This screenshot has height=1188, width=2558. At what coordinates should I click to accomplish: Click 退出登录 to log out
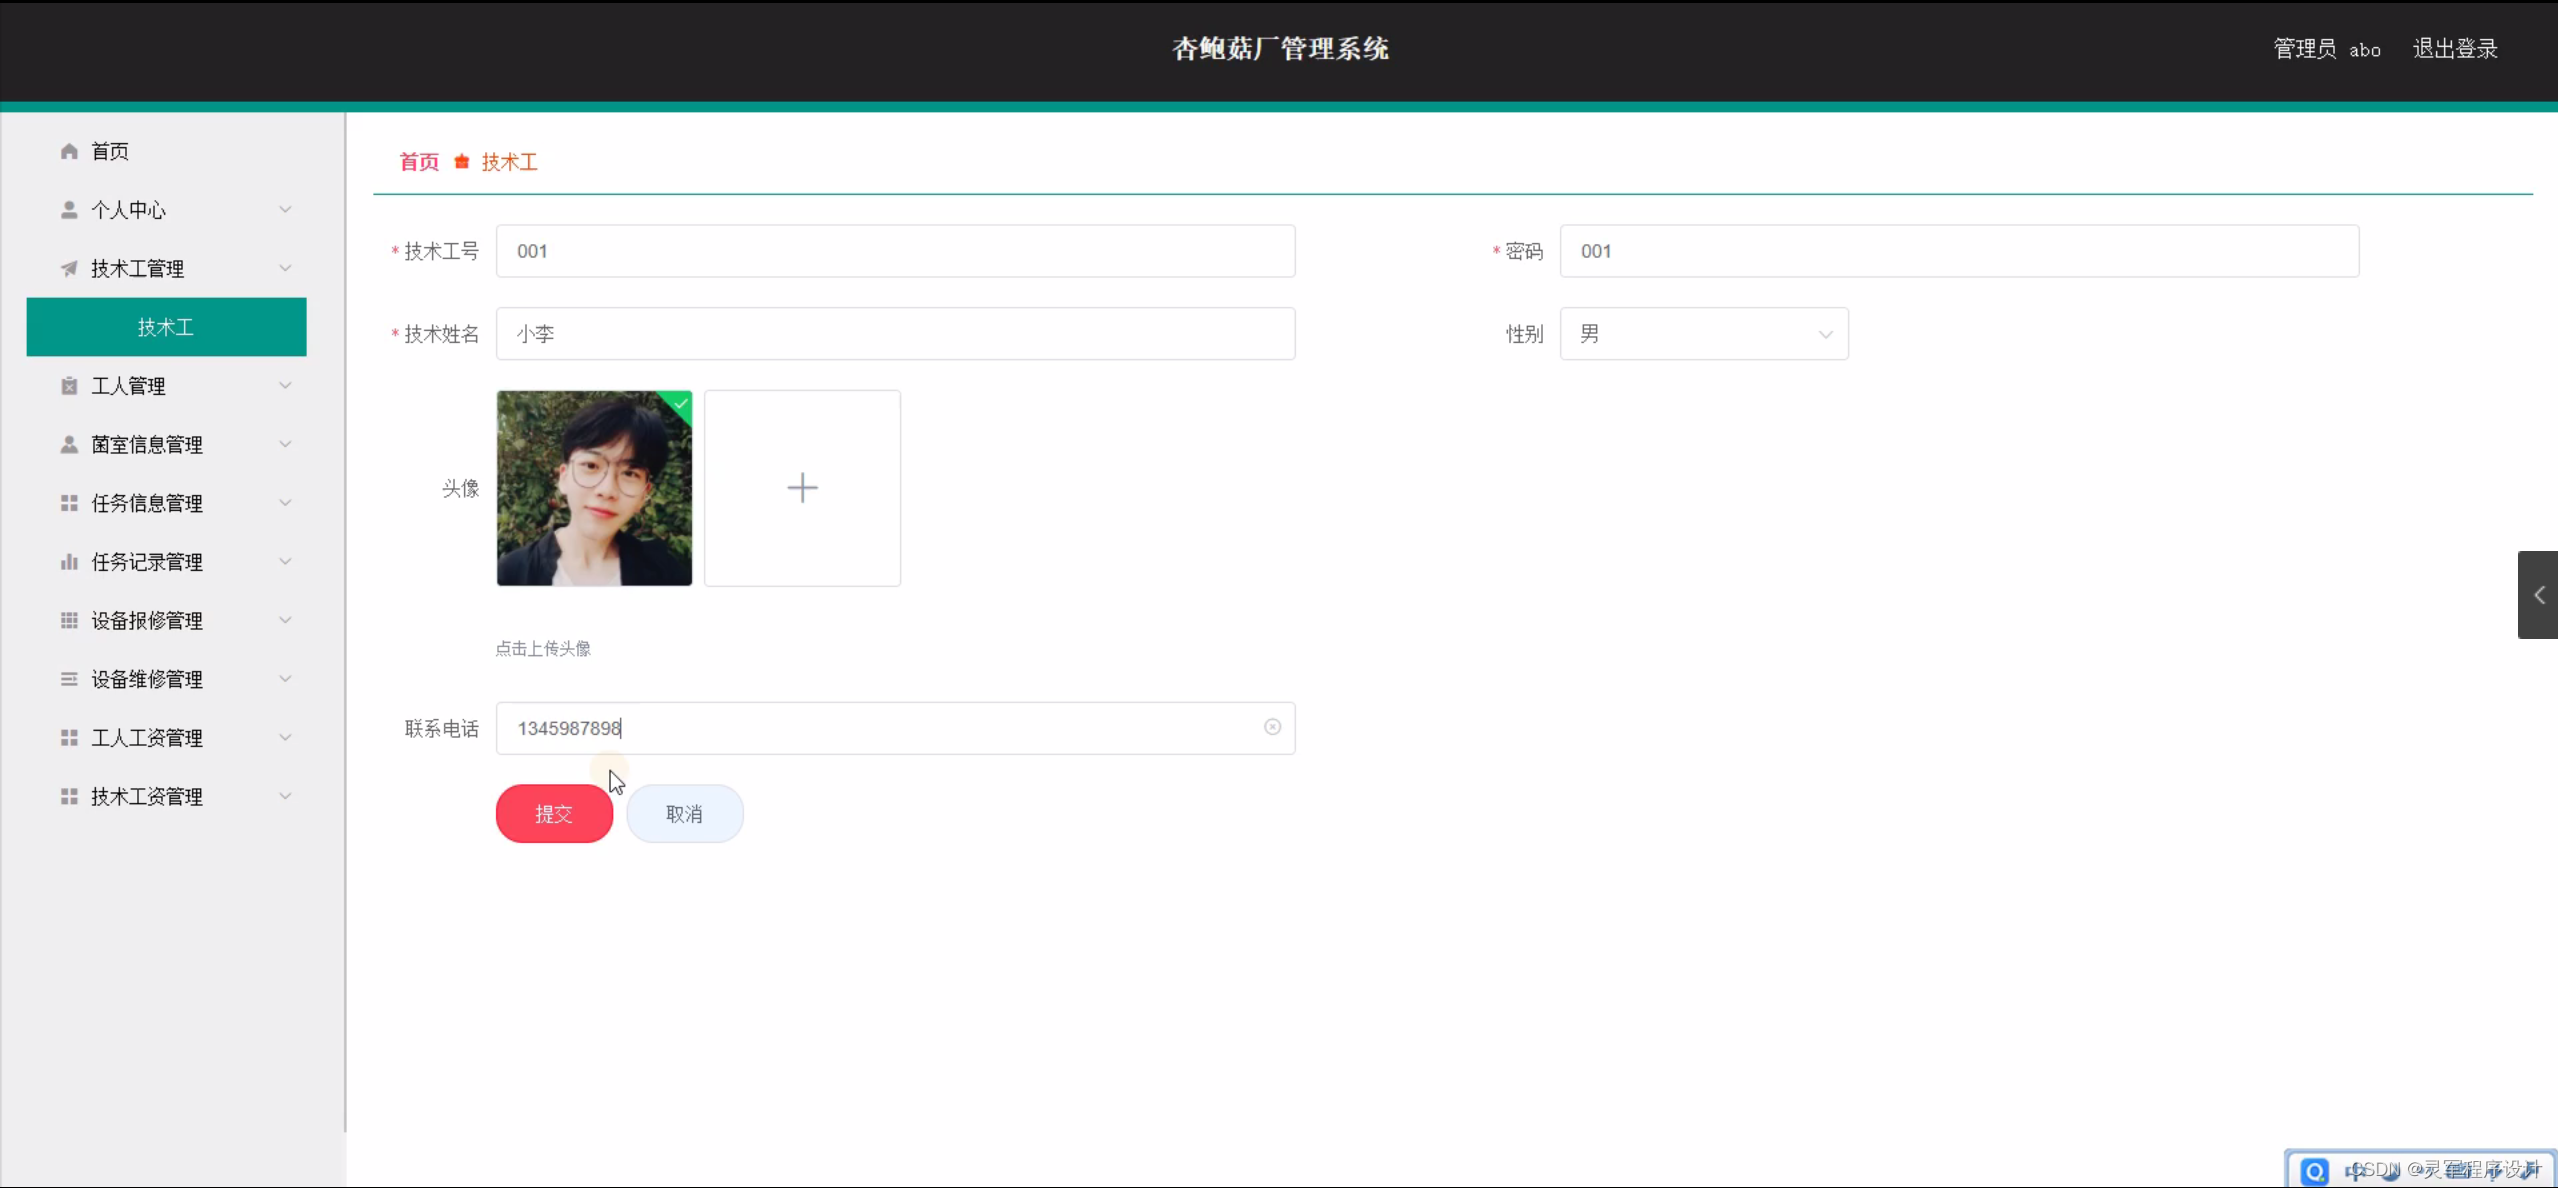click(2455, 48)
